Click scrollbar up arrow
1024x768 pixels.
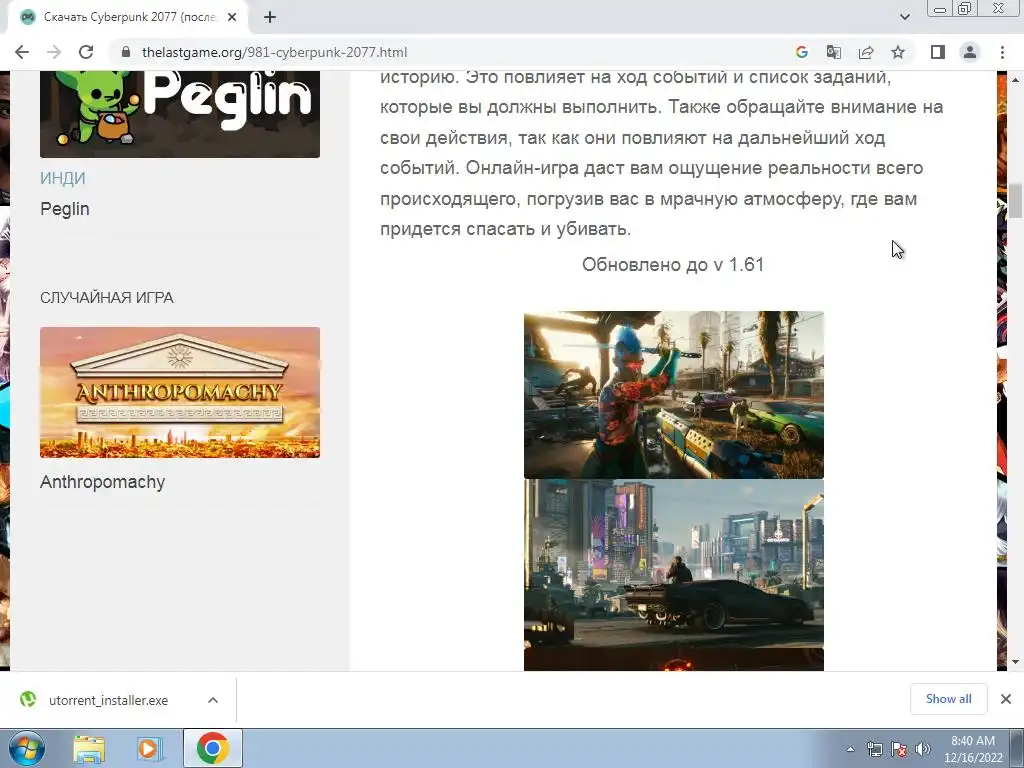point(1016,79)
